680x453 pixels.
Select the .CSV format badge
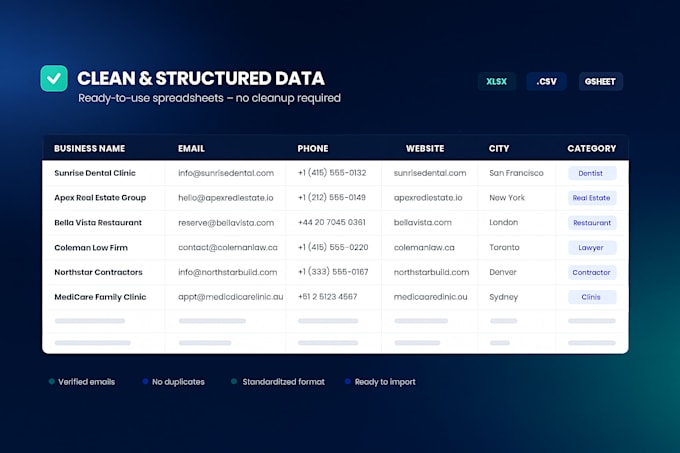point(546,81)
